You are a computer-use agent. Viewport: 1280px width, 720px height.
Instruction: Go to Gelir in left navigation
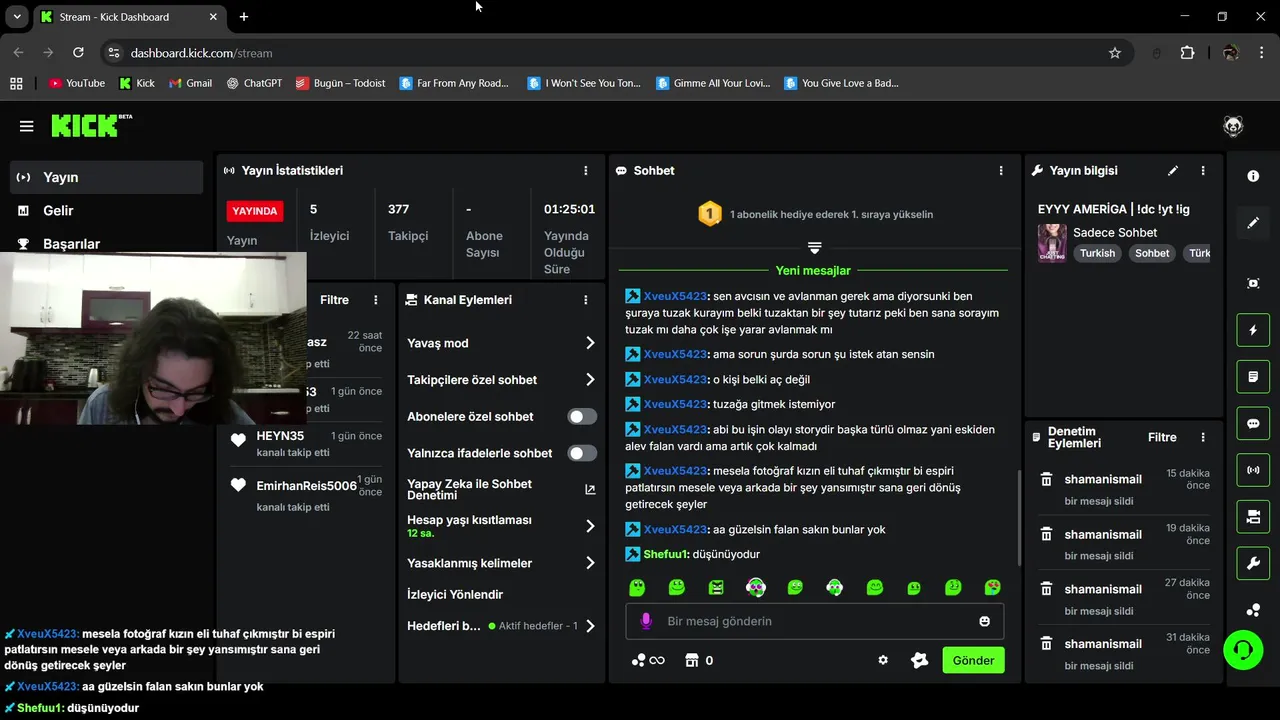(106, 210)
